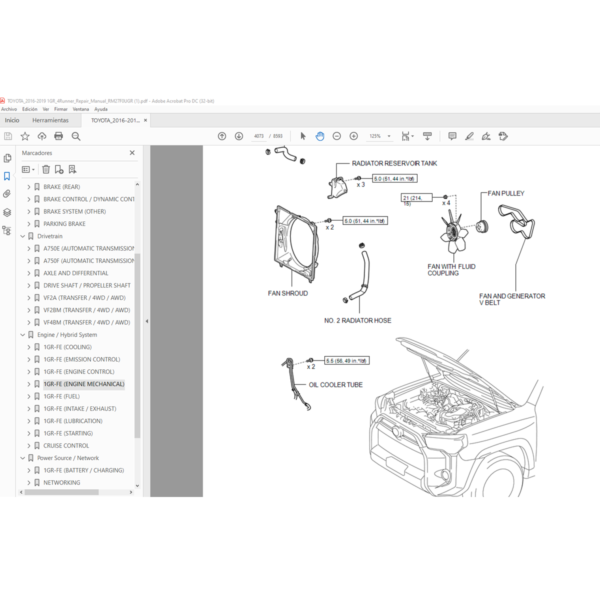Go to next page arrow
The height and width of the screenshot is (600, 600).
pos(239,136)
